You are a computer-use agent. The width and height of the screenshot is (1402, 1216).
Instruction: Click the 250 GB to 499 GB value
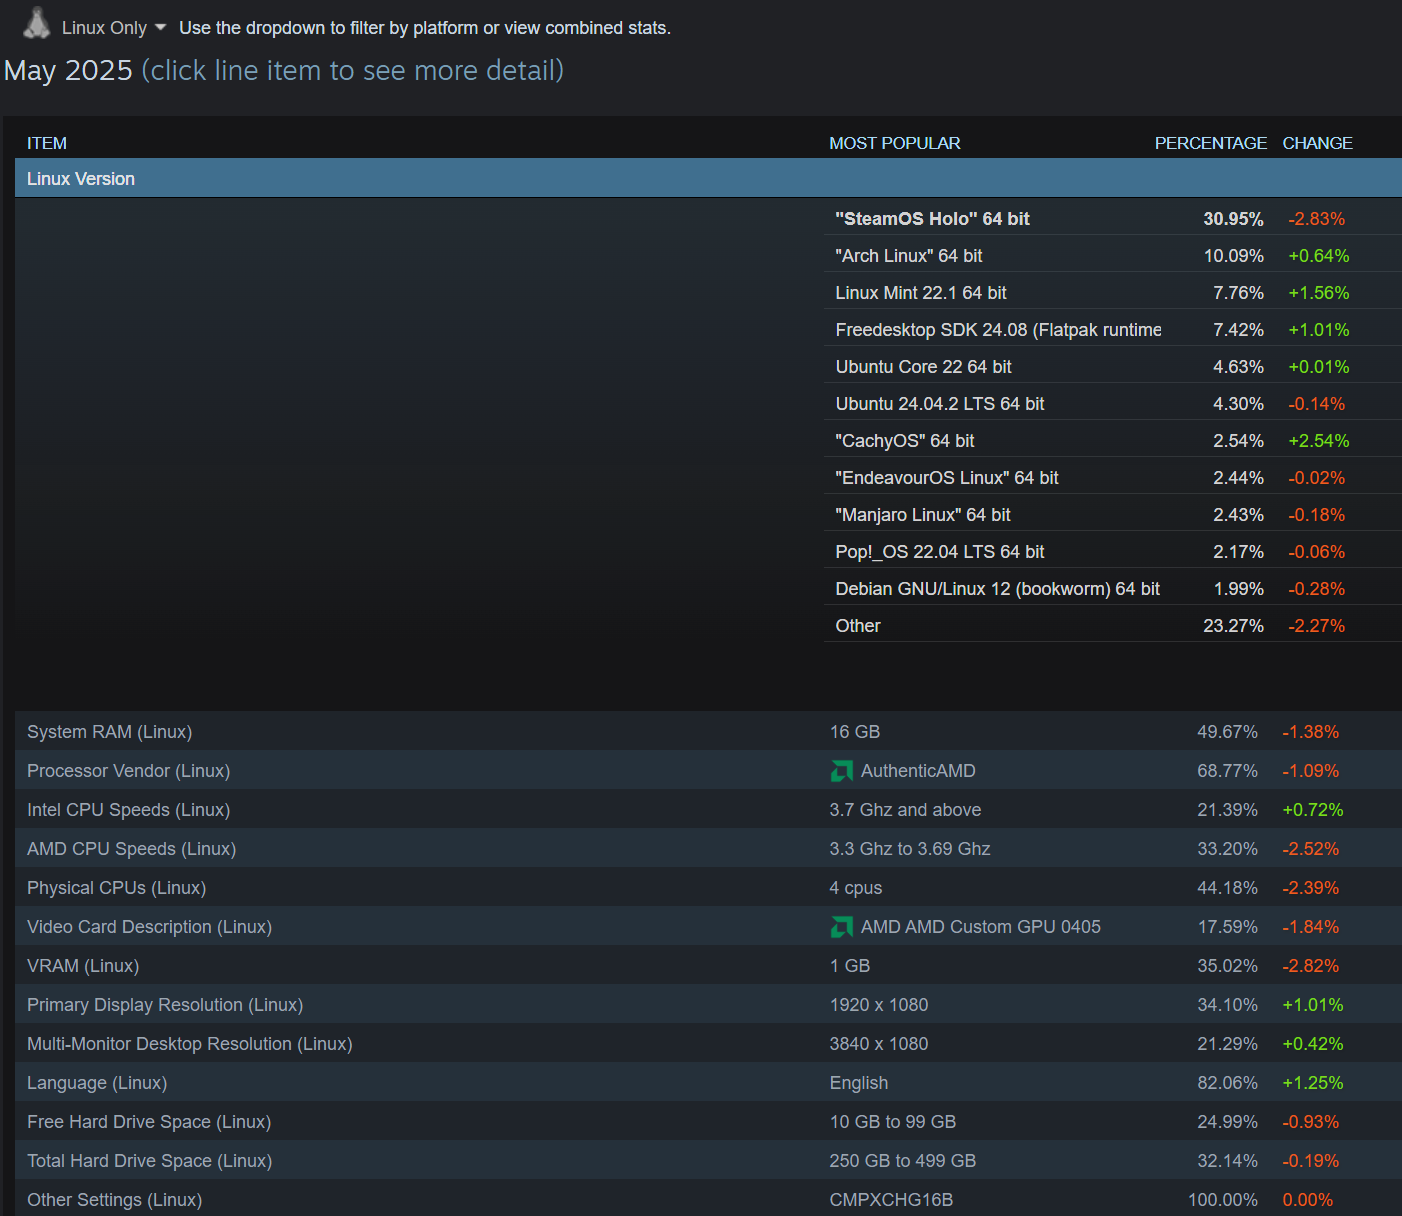click(903, 1160)
